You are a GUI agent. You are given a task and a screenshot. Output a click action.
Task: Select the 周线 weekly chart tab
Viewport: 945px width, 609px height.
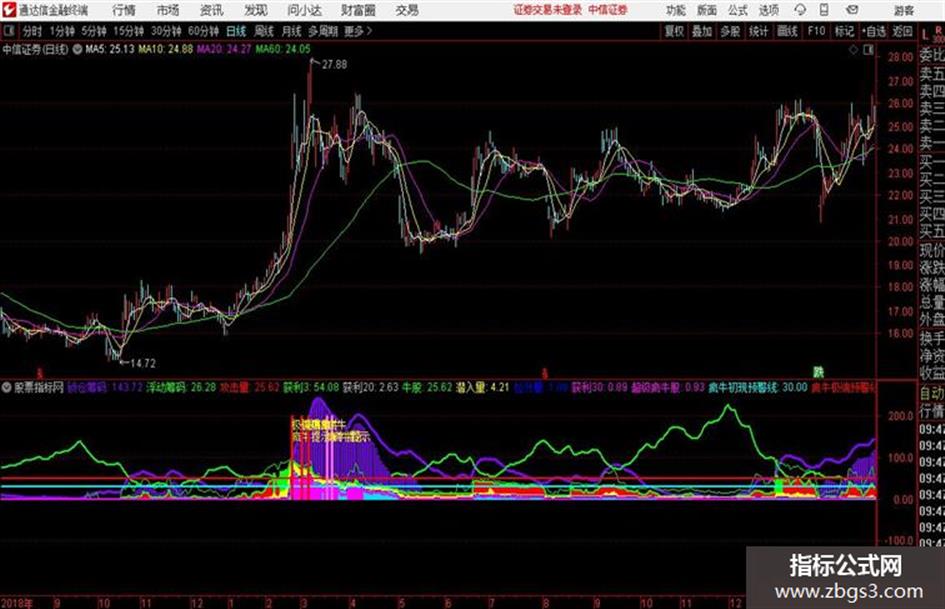[x=264, y=31]
